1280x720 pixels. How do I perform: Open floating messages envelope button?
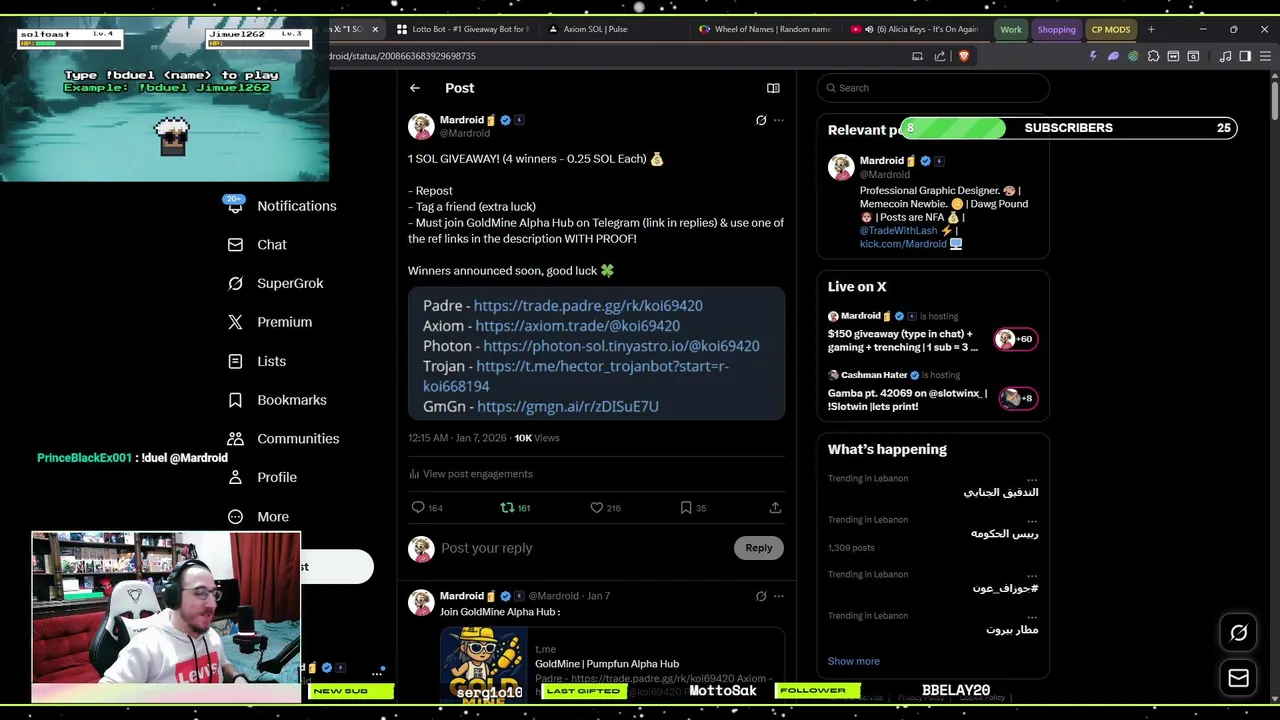point(1238,678)
